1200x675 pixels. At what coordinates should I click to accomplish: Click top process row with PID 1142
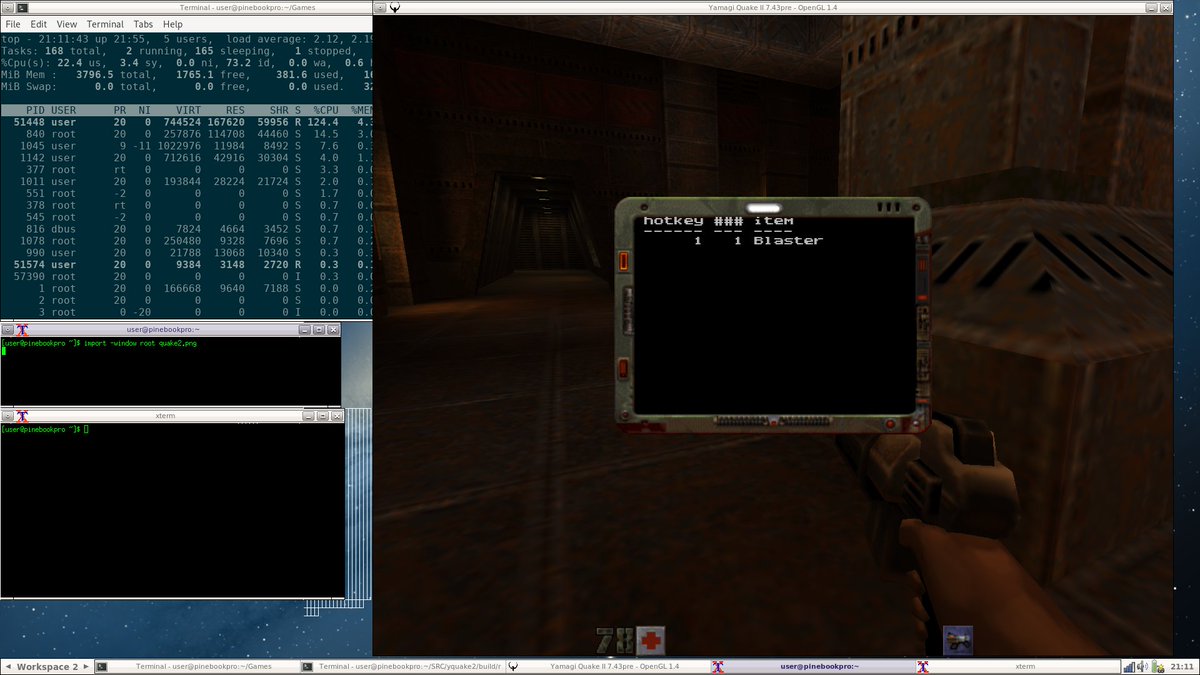tap(186, 158)
